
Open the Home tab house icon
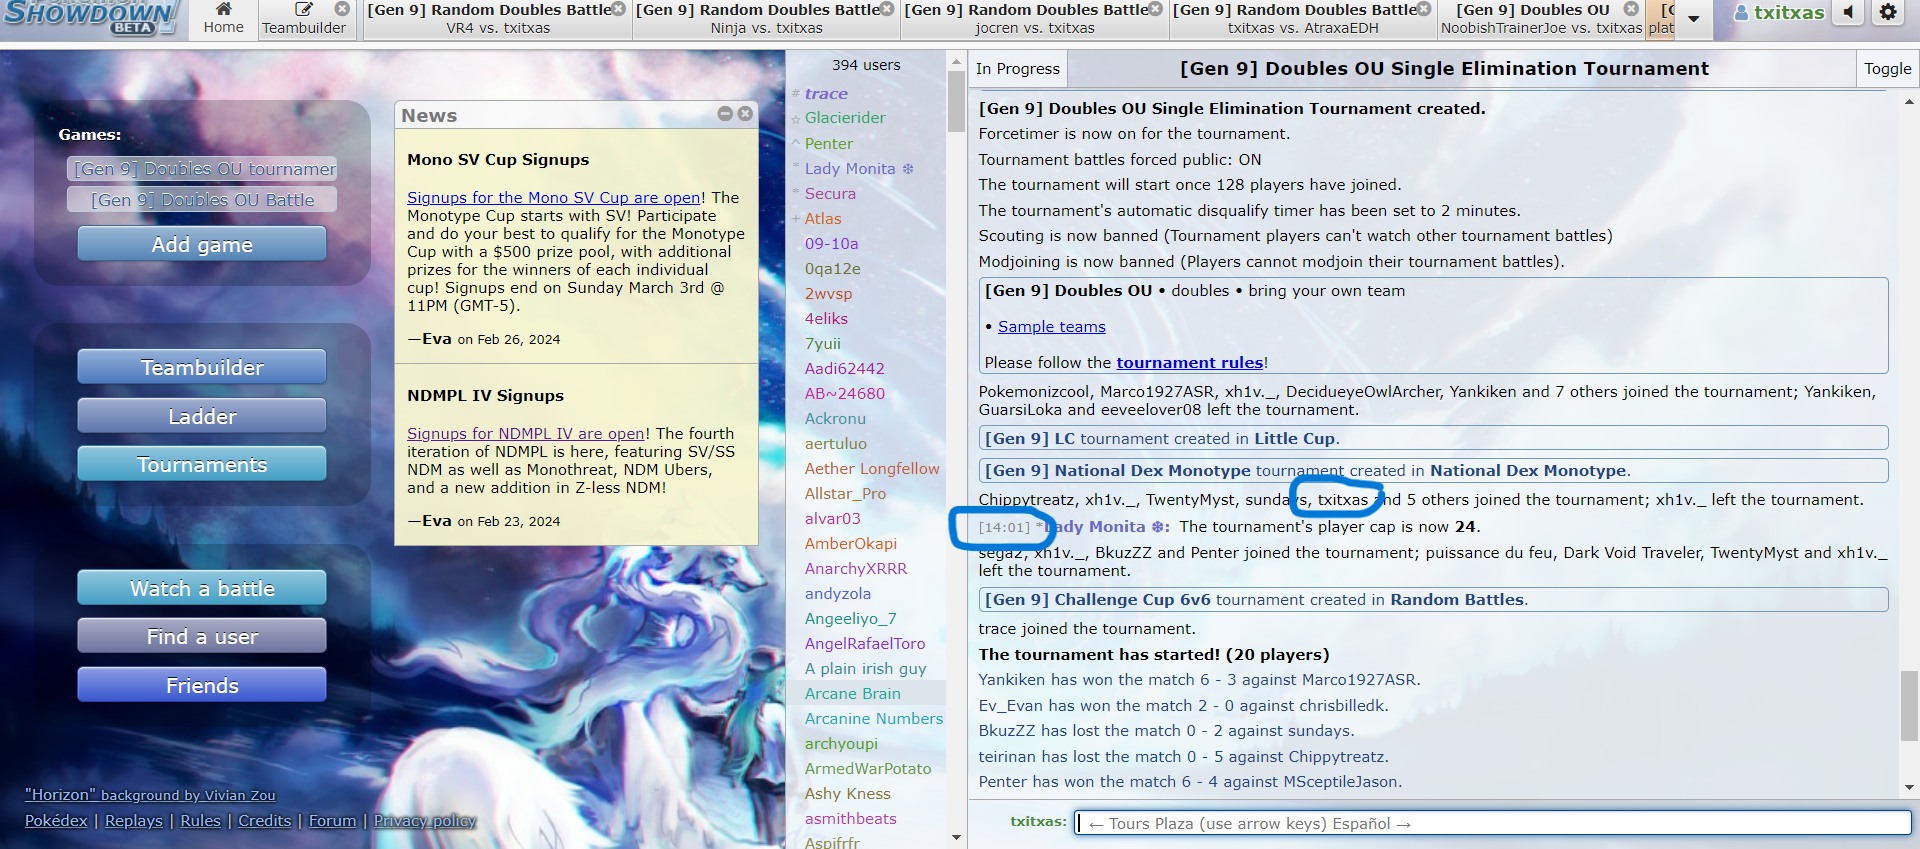click(x=223, y=9)
